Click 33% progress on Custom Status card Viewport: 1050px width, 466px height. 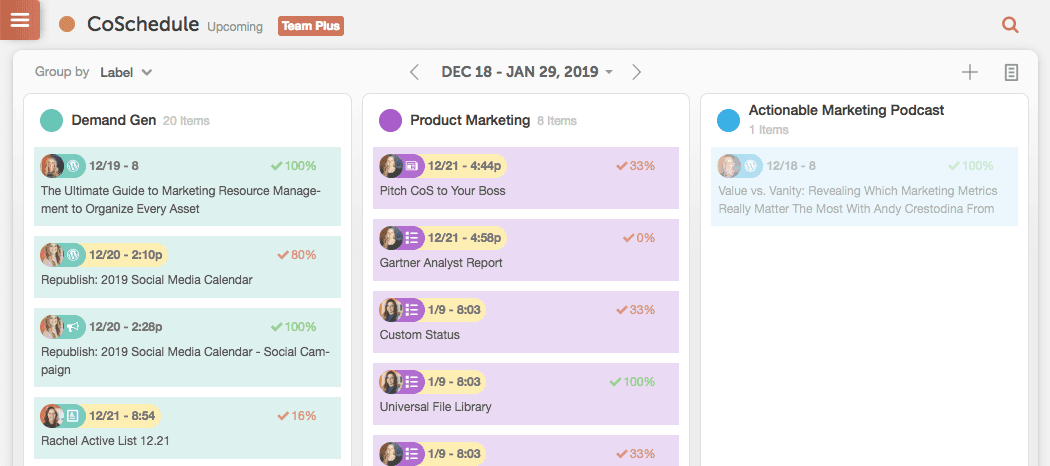[635, 310]
